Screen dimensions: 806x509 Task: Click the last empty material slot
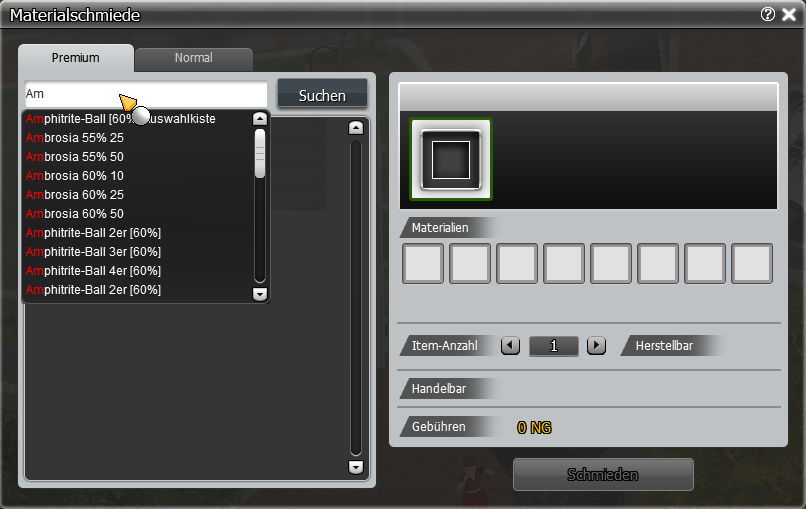[x=752, y=263]
